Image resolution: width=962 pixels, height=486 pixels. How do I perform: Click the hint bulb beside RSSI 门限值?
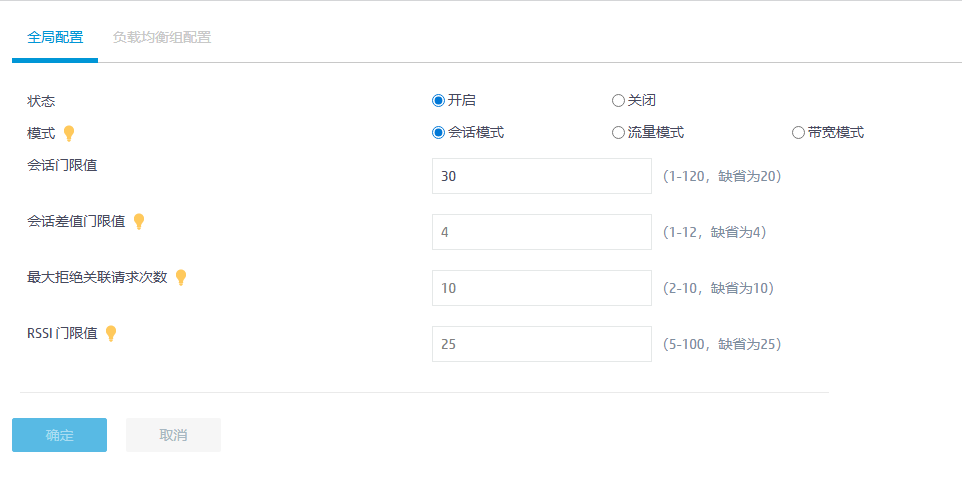(111, 334)
